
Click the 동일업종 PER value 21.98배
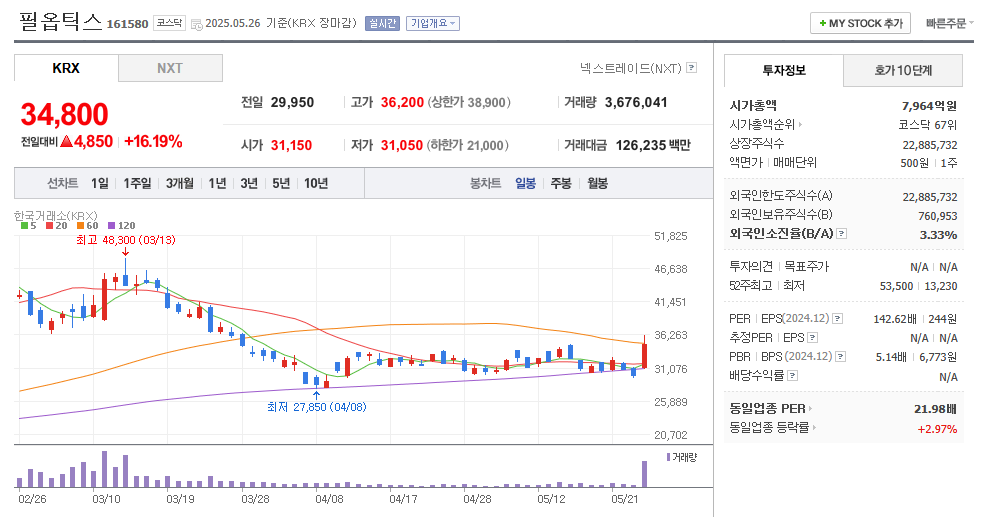coord(935,409)
